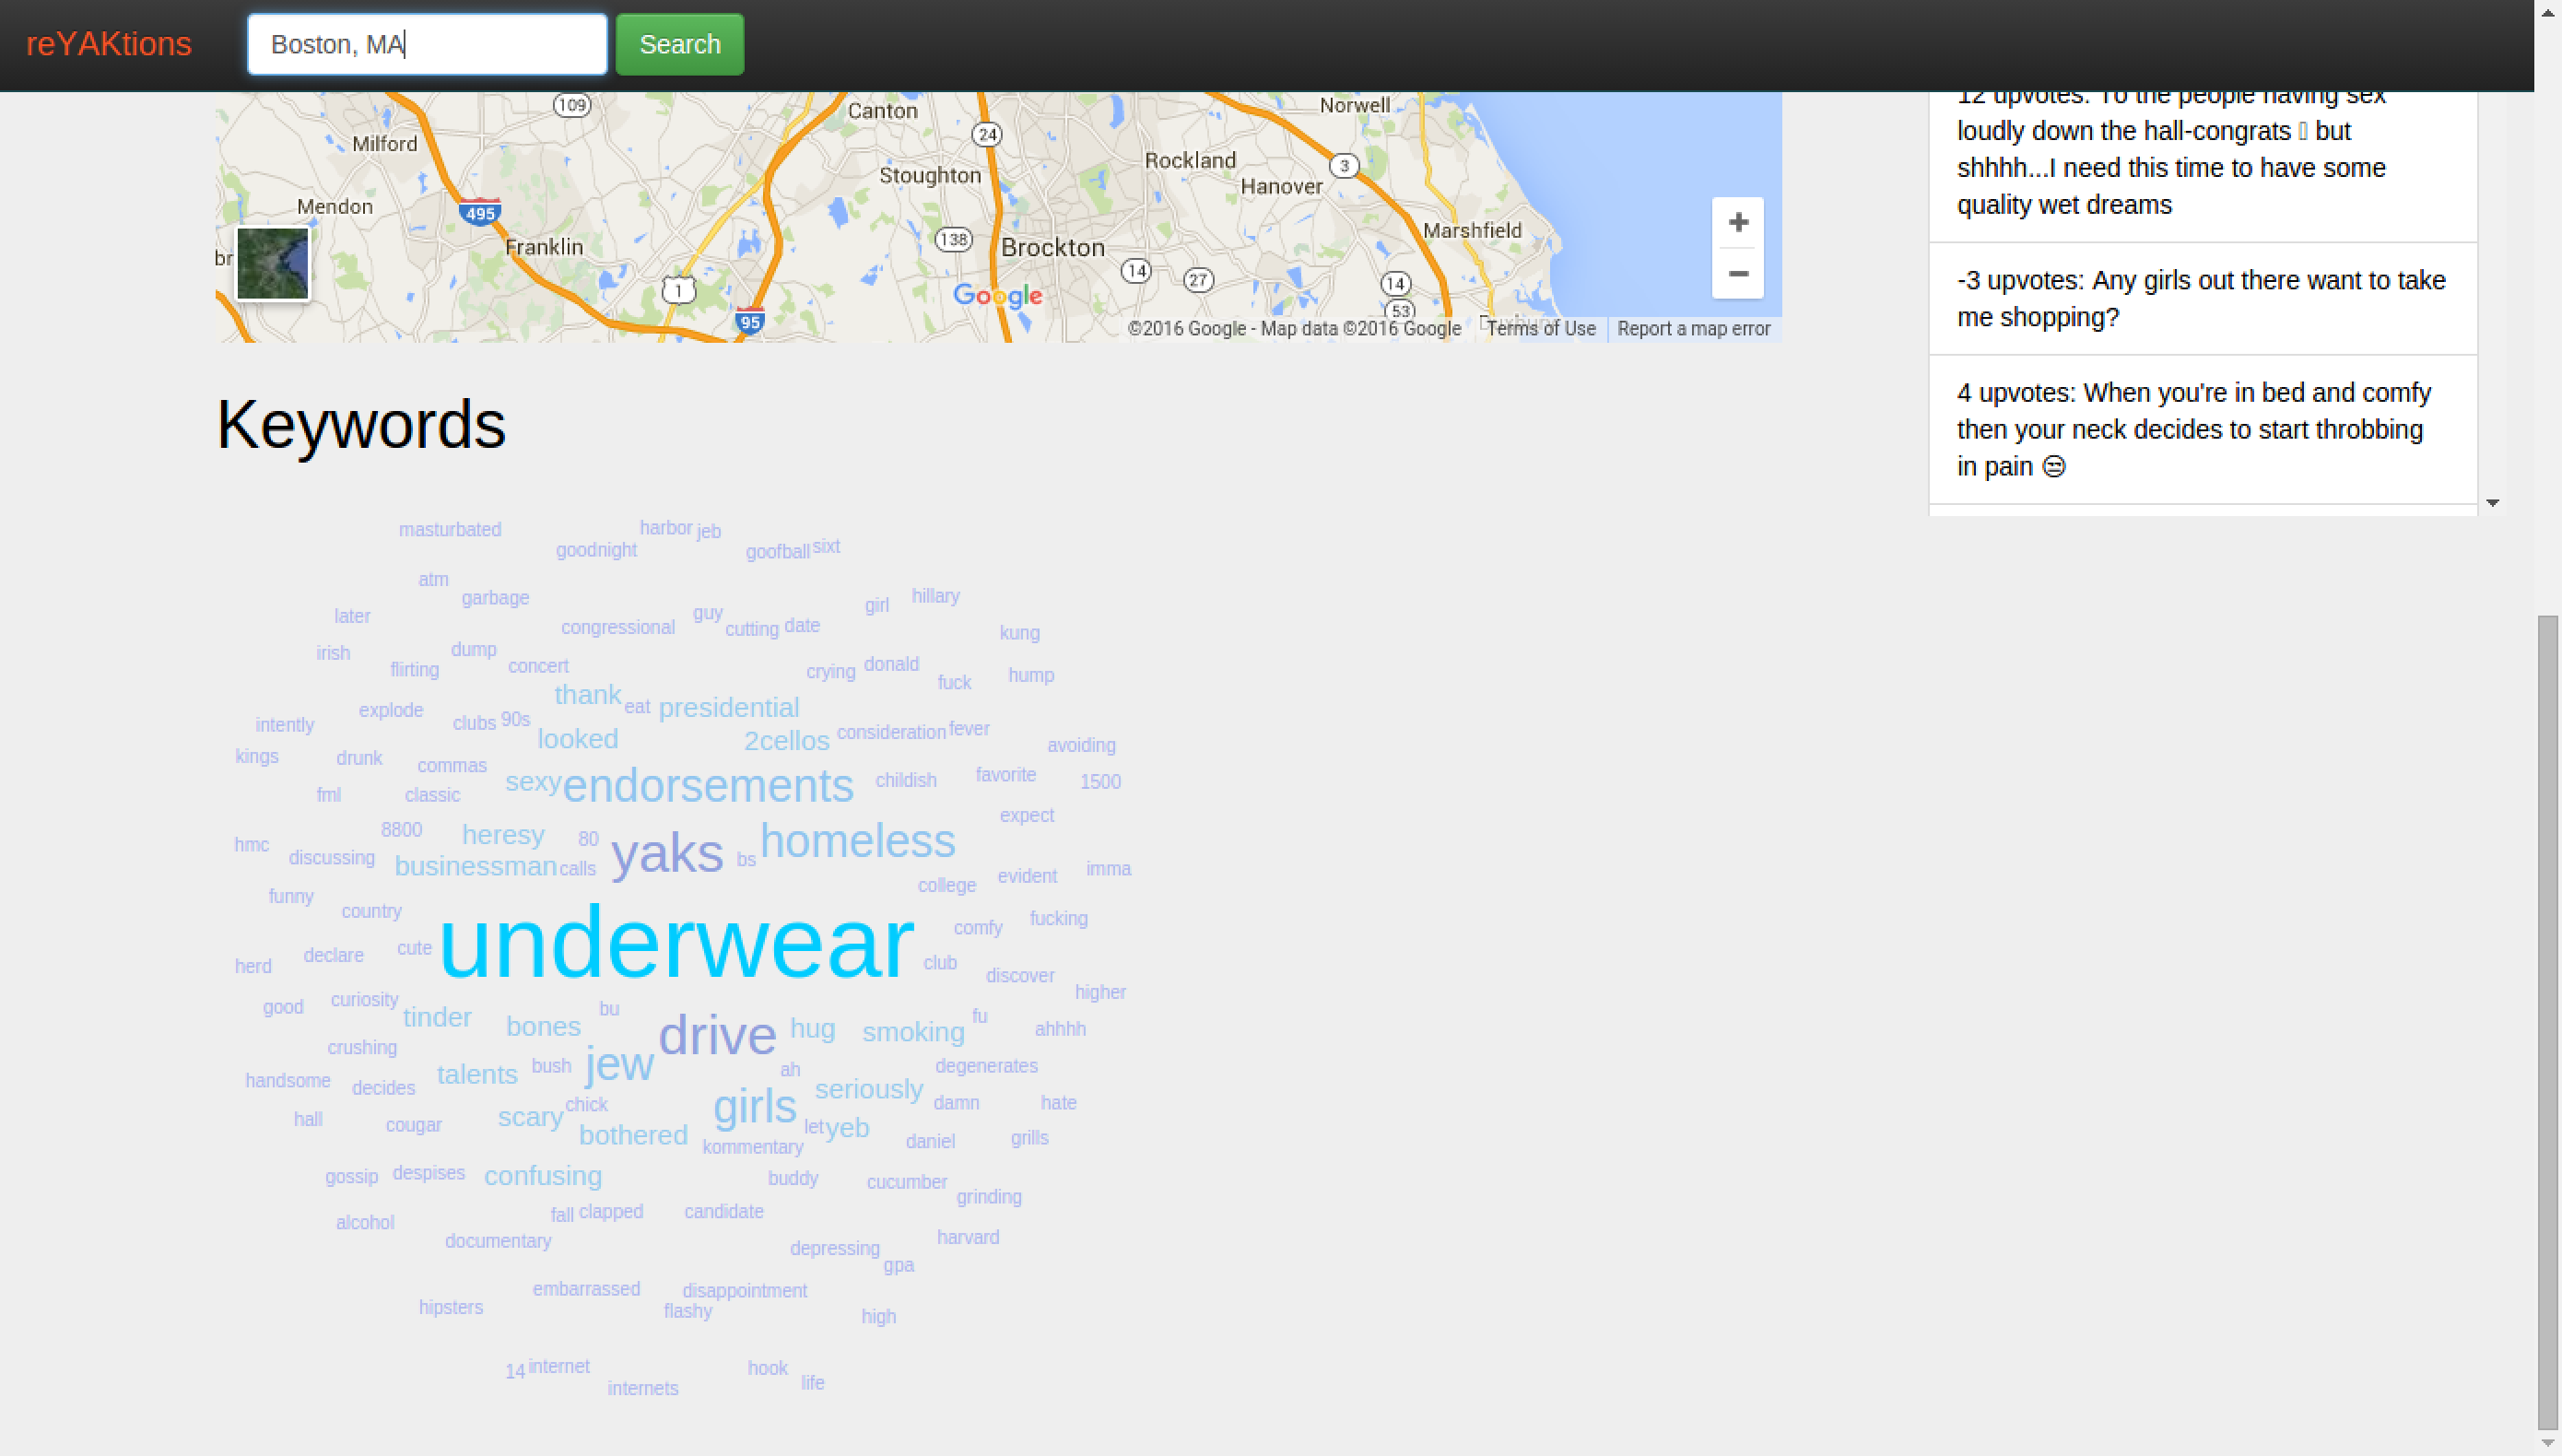Click the Route 24 marker on map
This screenshot has height=1456, width=2562.
[x=987, y=134]
